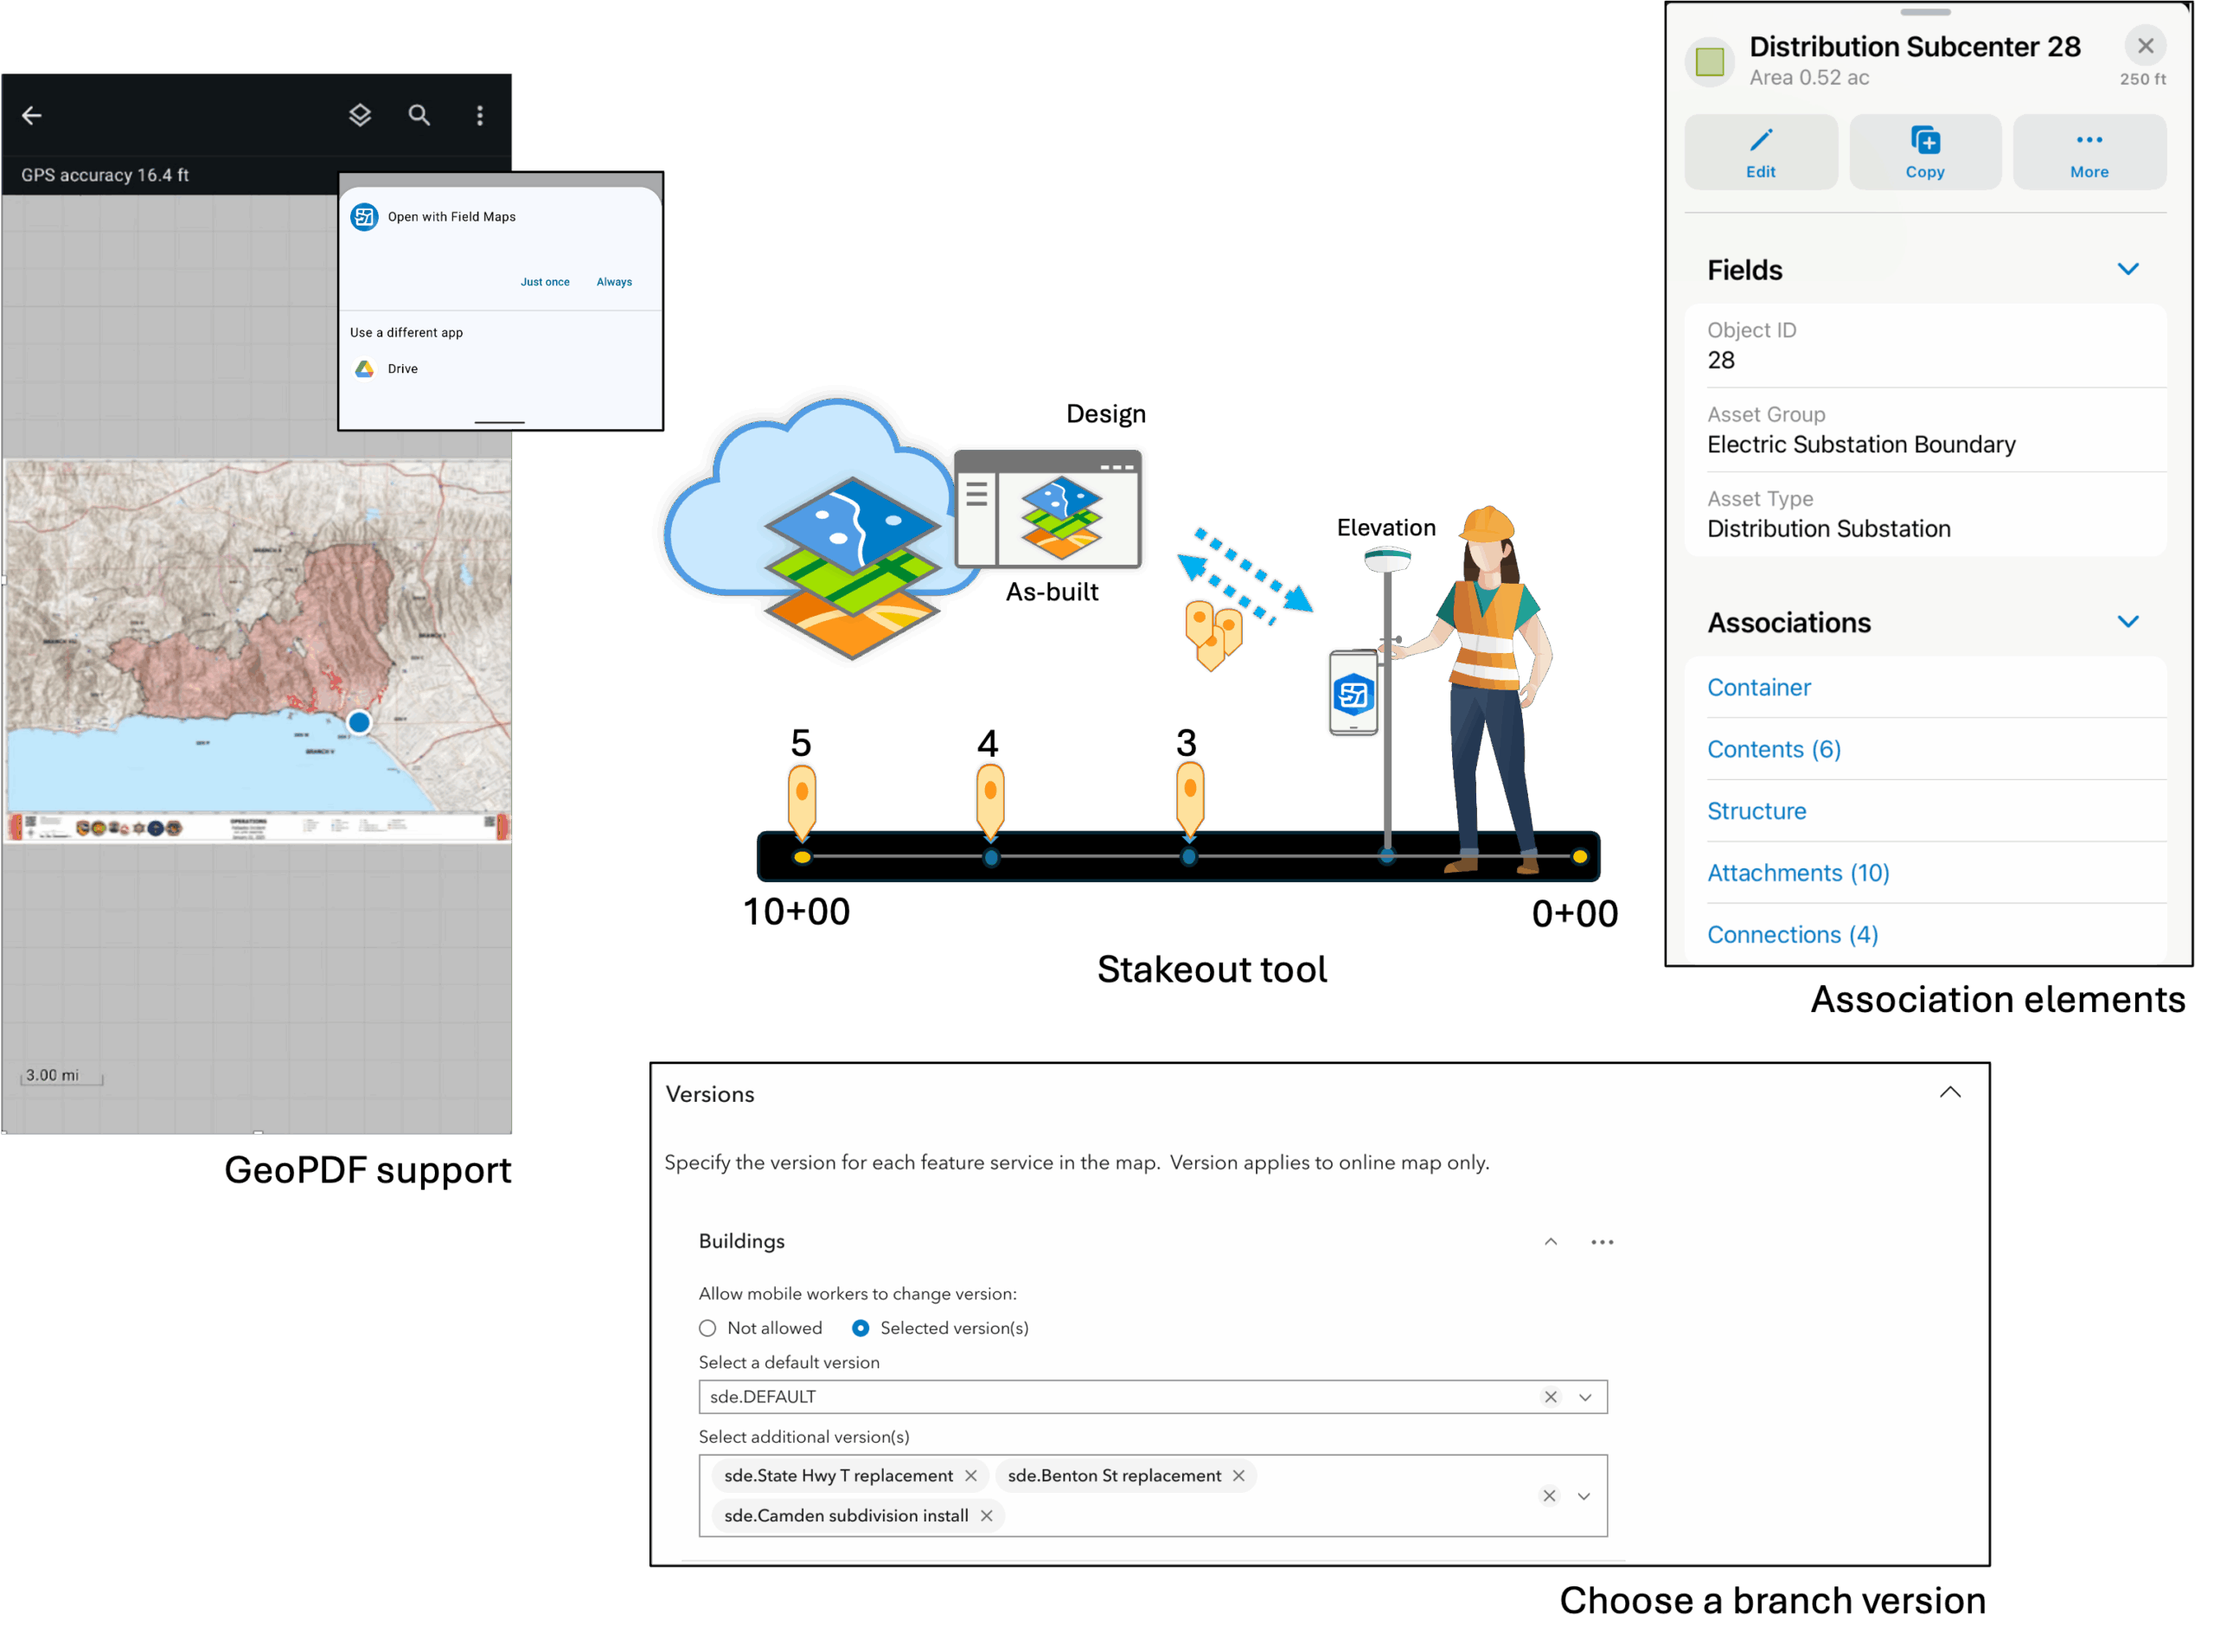Select the Edit pencil for Distribution Subcenter 28
This screenshot has height=1652, width=2214.
tap(1760, 151)
